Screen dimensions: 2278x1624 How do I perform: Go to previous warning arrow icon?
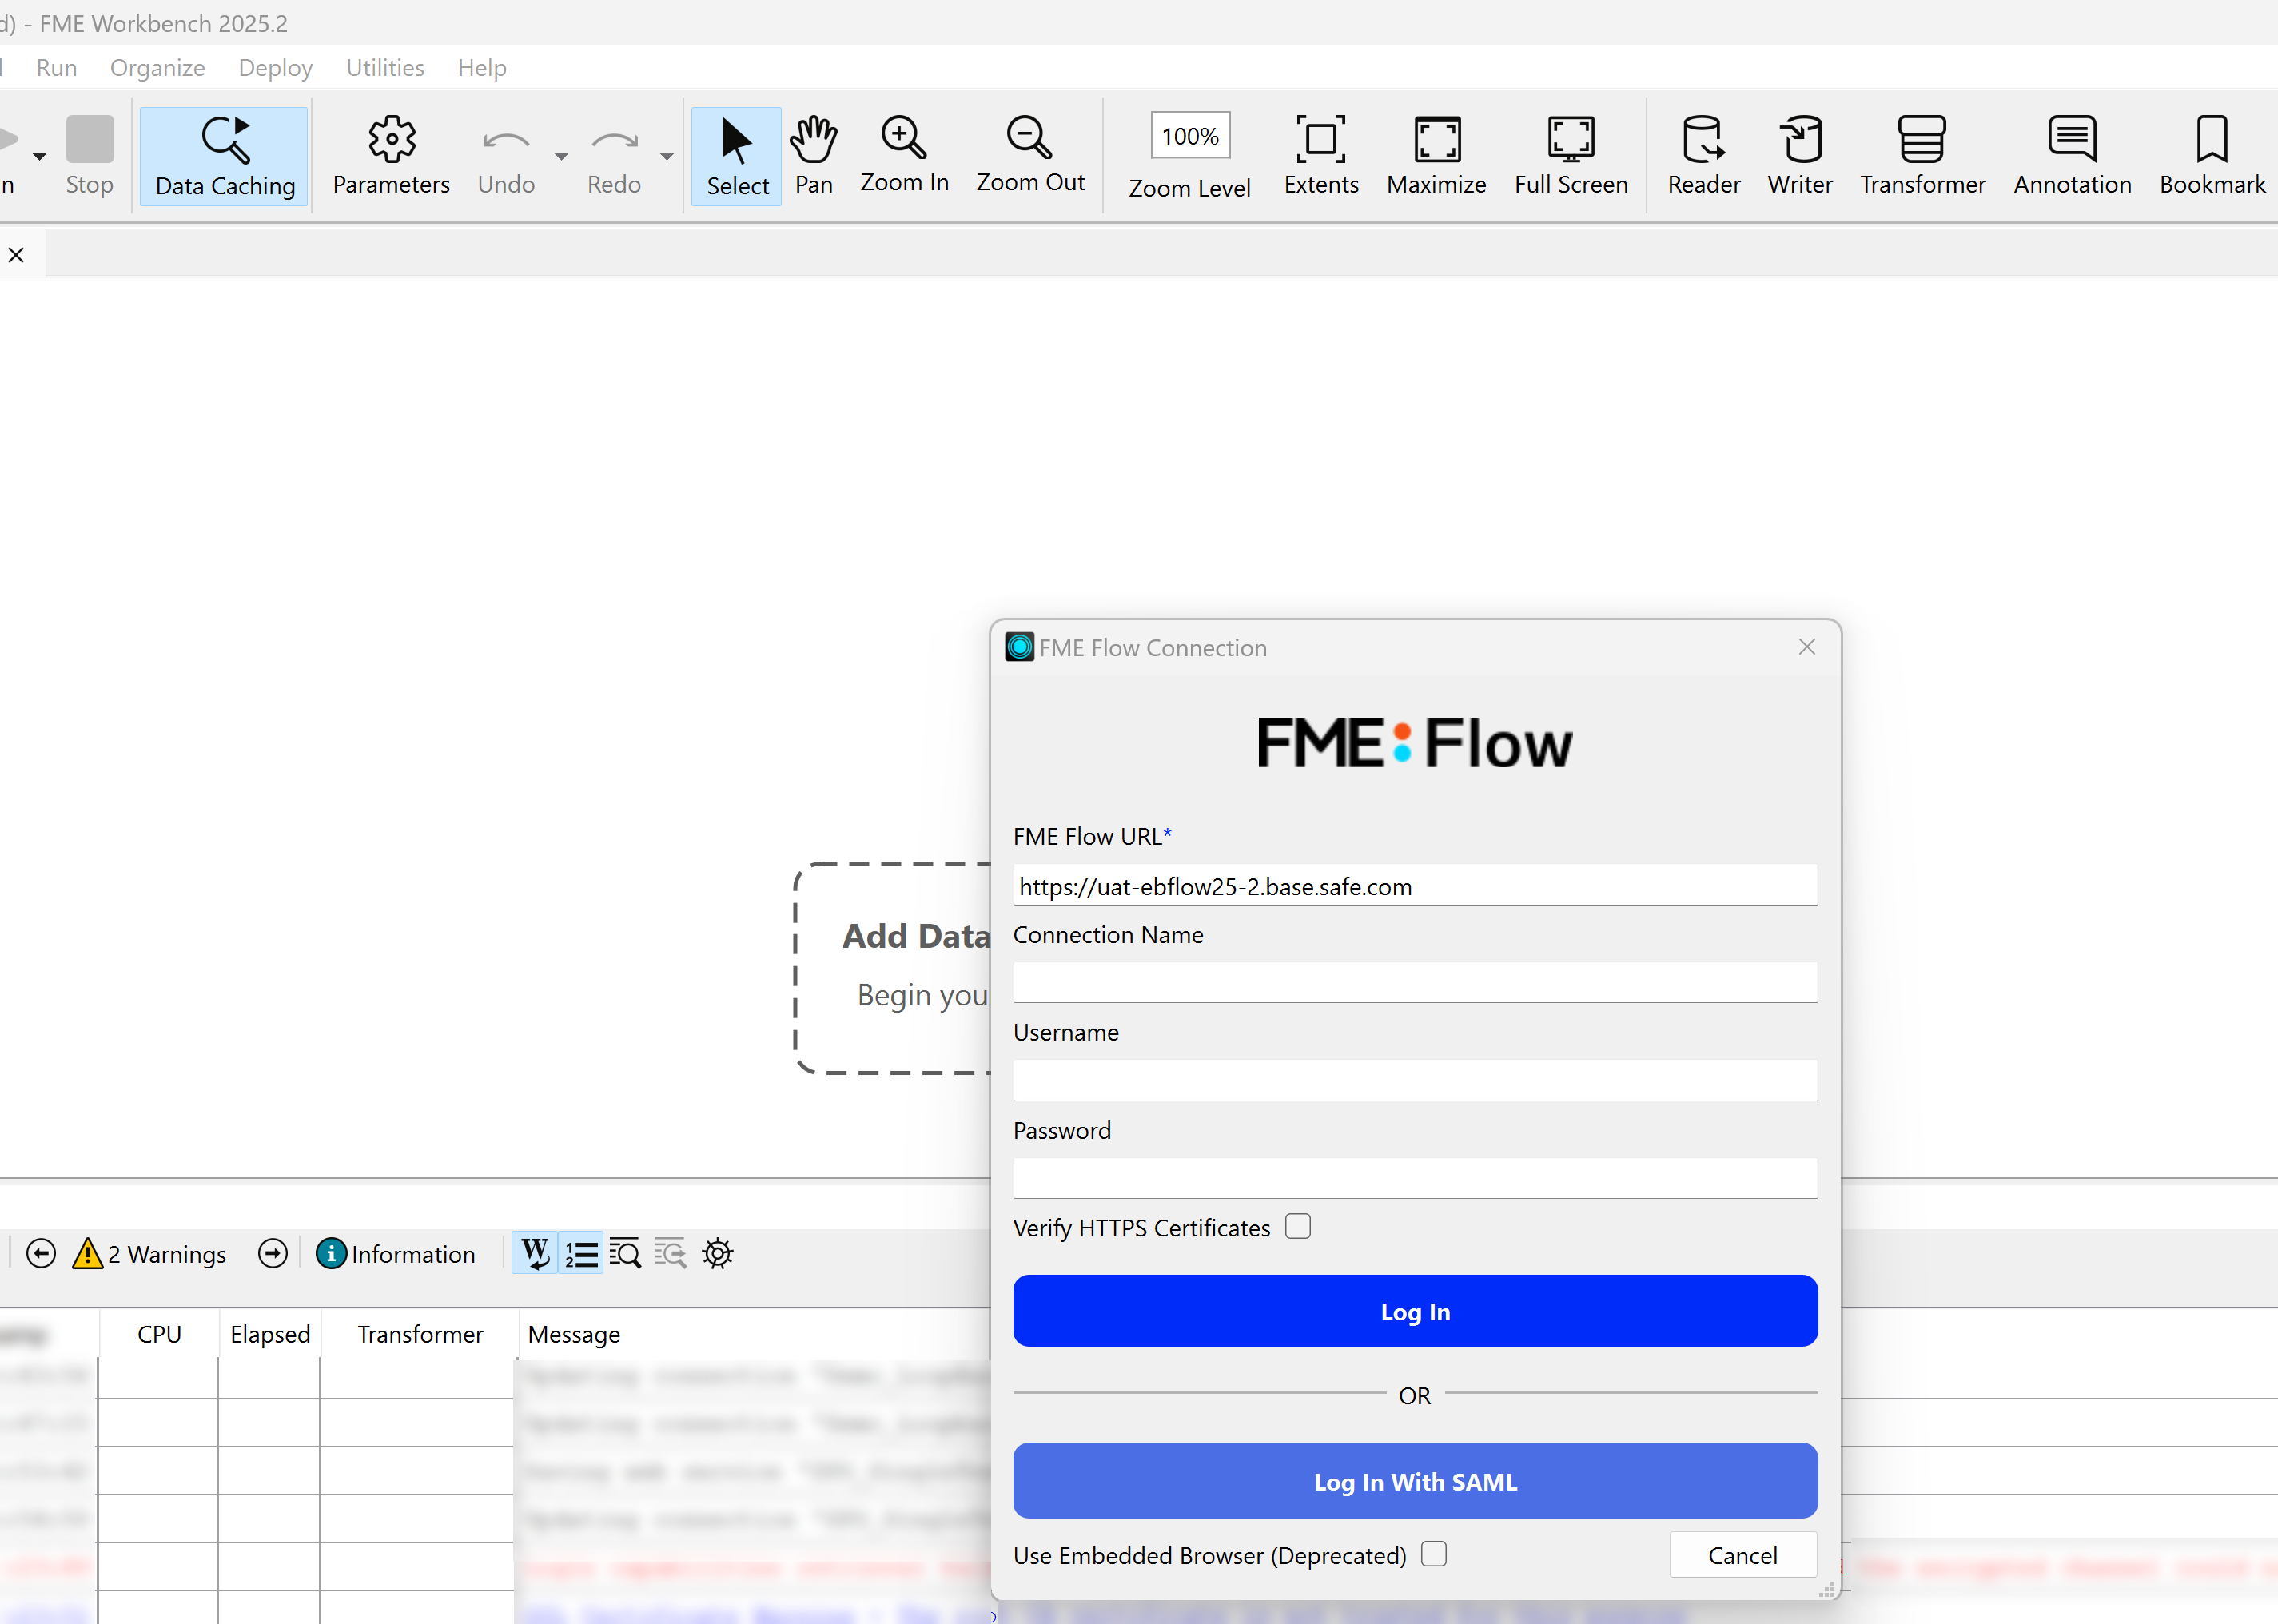coord(41,1253)
